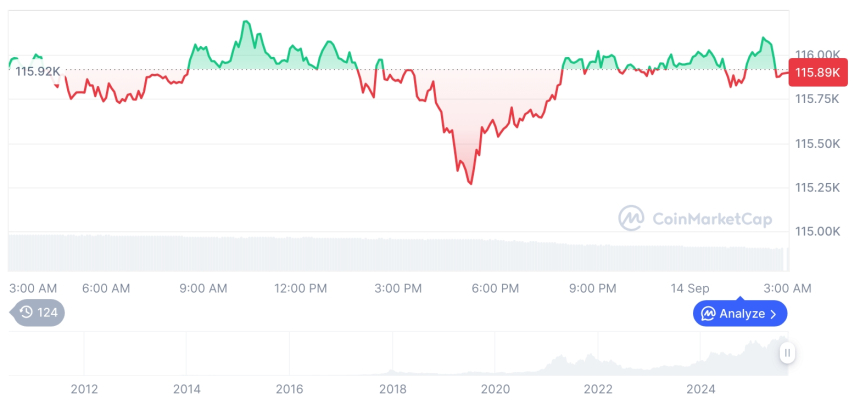Select the 14 Sep date marker
Viewport: 860px width, 401px height.
click(690, 288)
